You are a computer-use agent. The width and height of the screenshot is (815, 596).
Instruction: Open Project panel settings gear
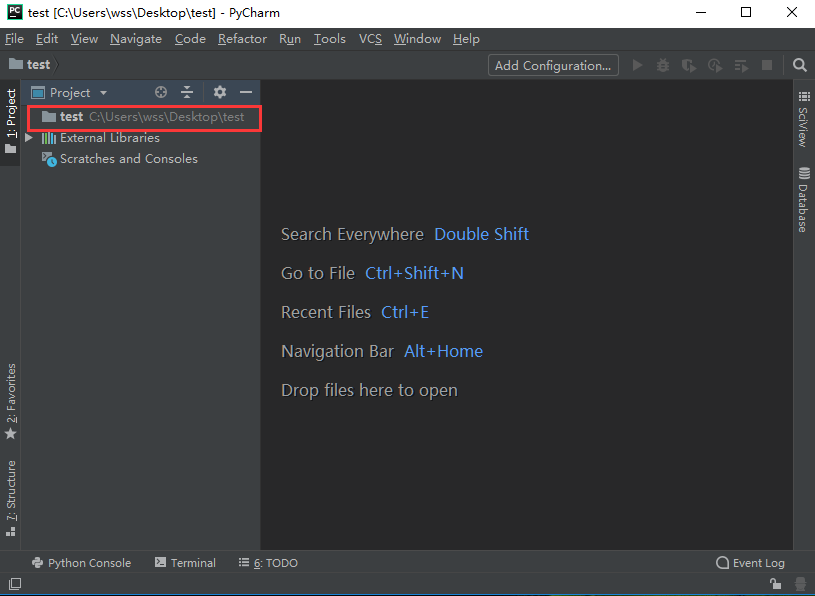220,92
